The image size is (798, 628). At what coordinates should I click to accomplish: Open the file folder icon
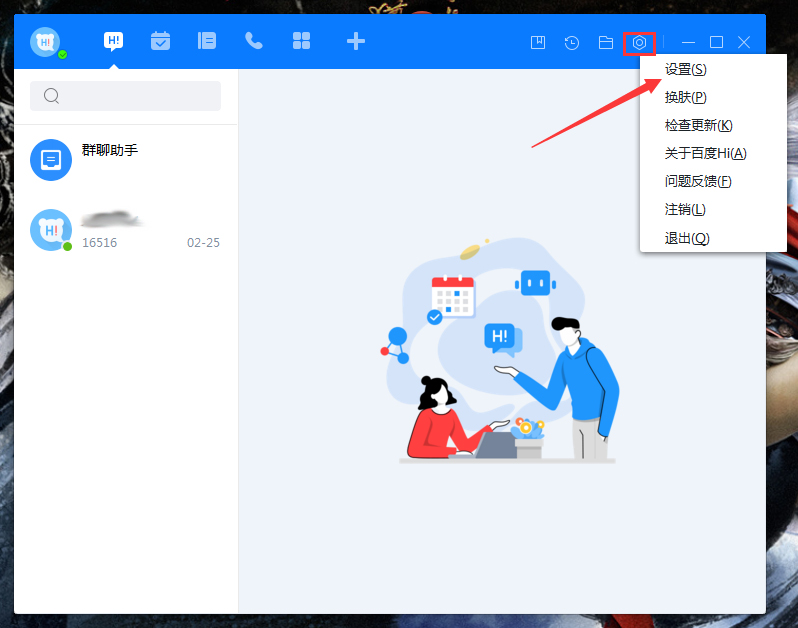tap(606, 43)
